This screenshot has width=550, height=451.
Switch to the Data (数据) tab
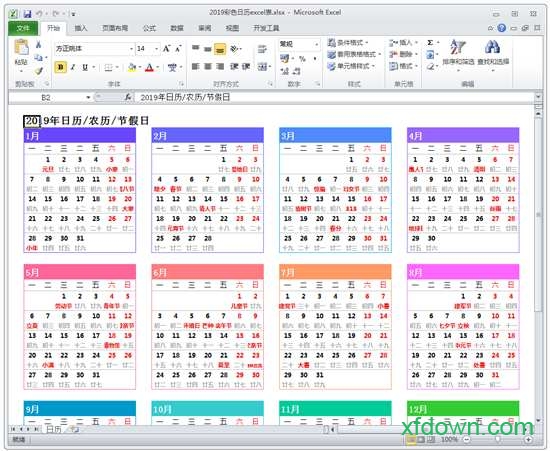point(177,28)
